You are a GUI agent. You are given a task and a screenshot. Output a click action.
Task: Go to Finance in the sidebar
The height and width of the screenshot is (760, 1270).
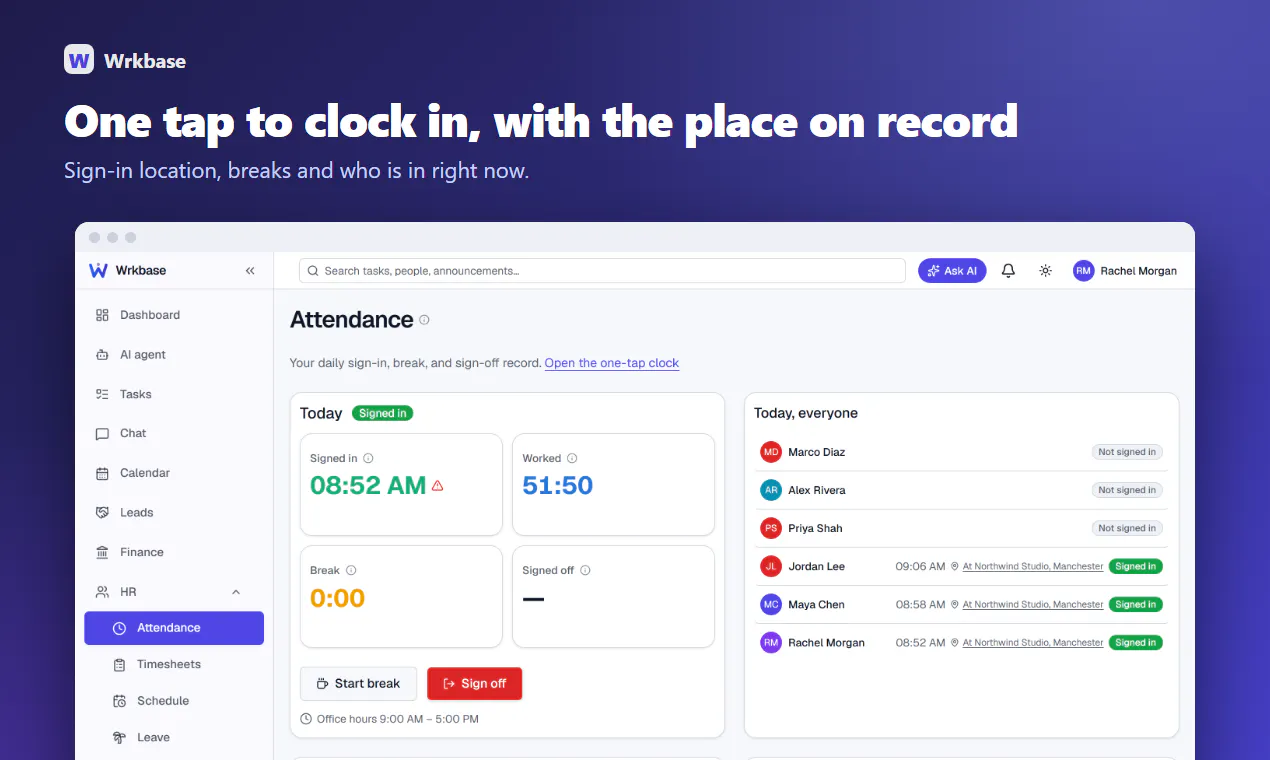tap(174, 552)
